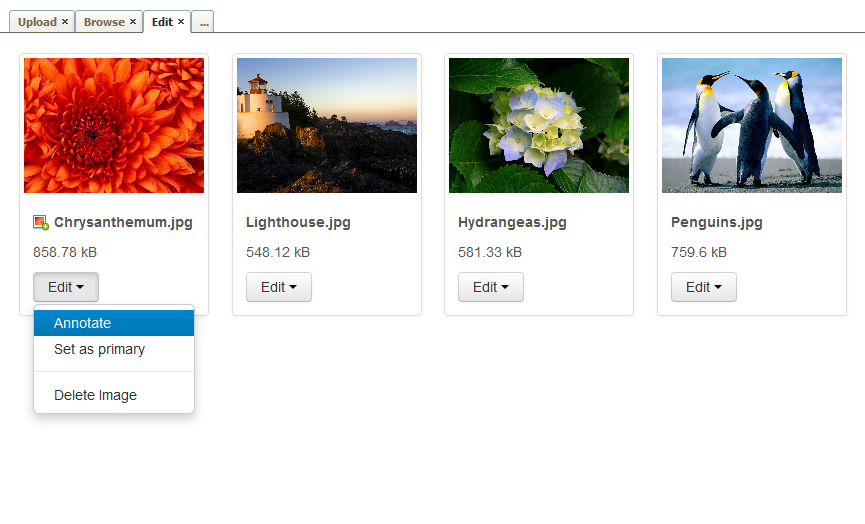Close the Edit tab
Screen dimensions: 865x524
click(181, 22)
